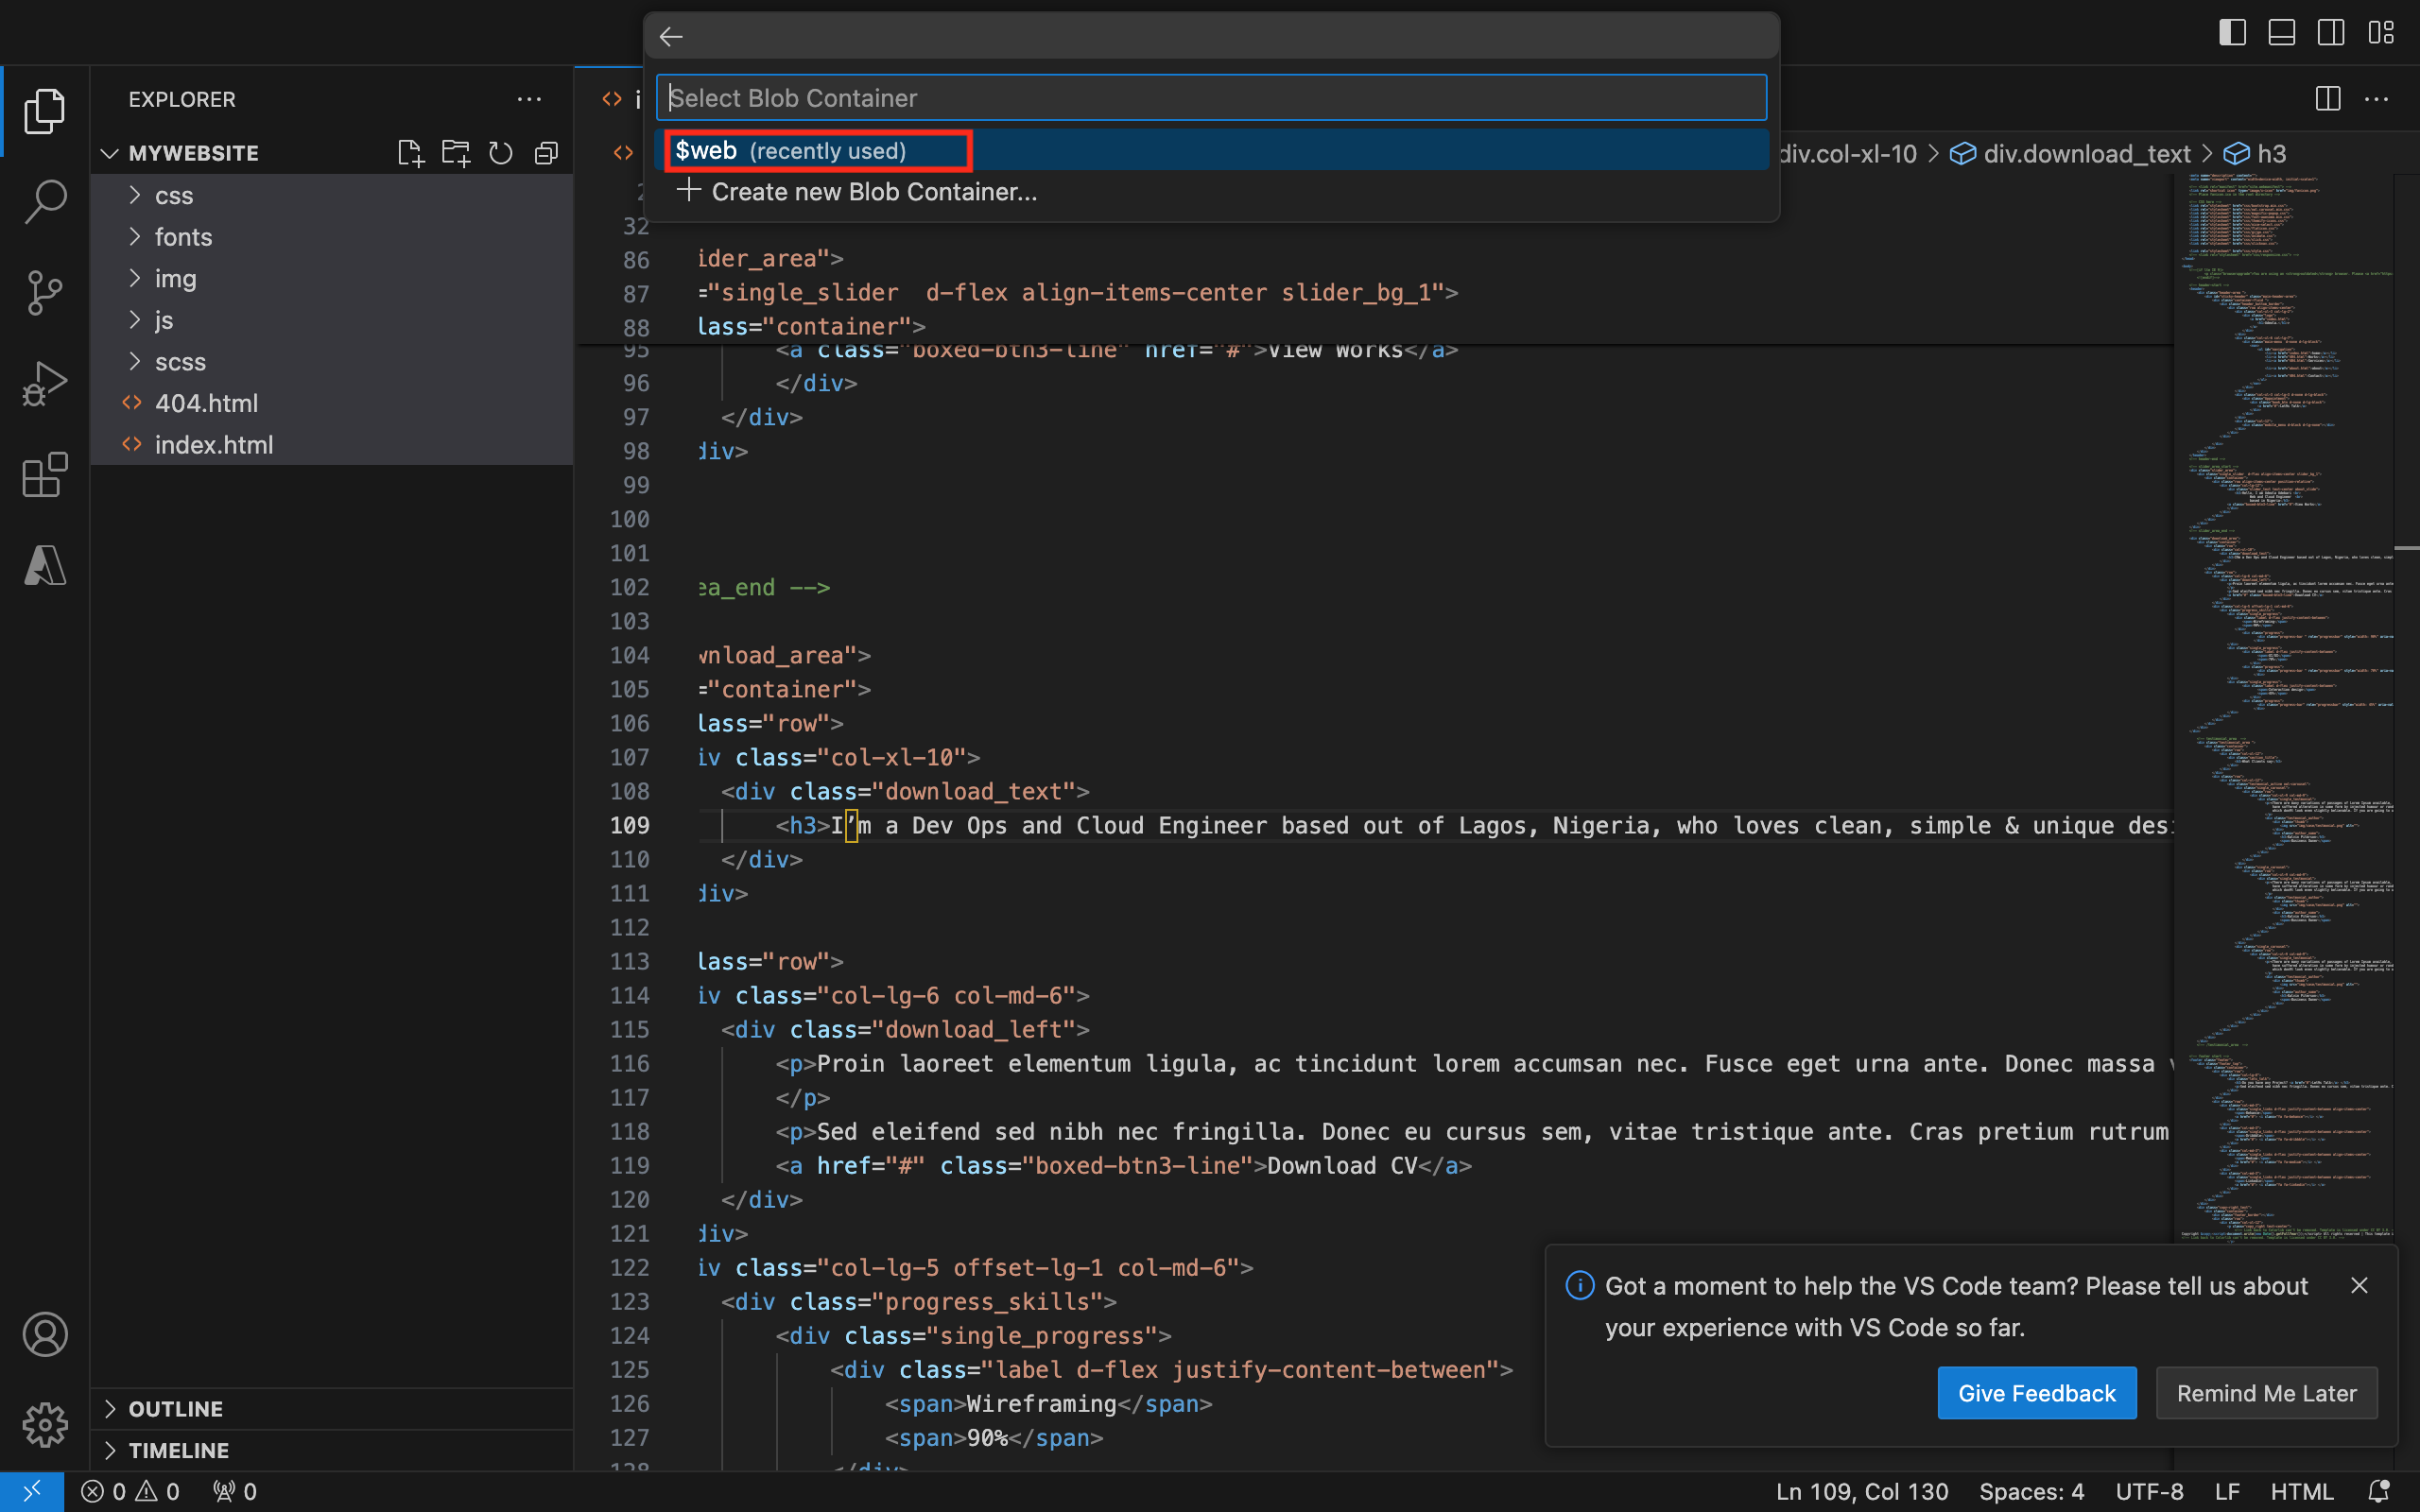
Task: Click the New File icon in Explorer
Action: (x=410, y=153)
